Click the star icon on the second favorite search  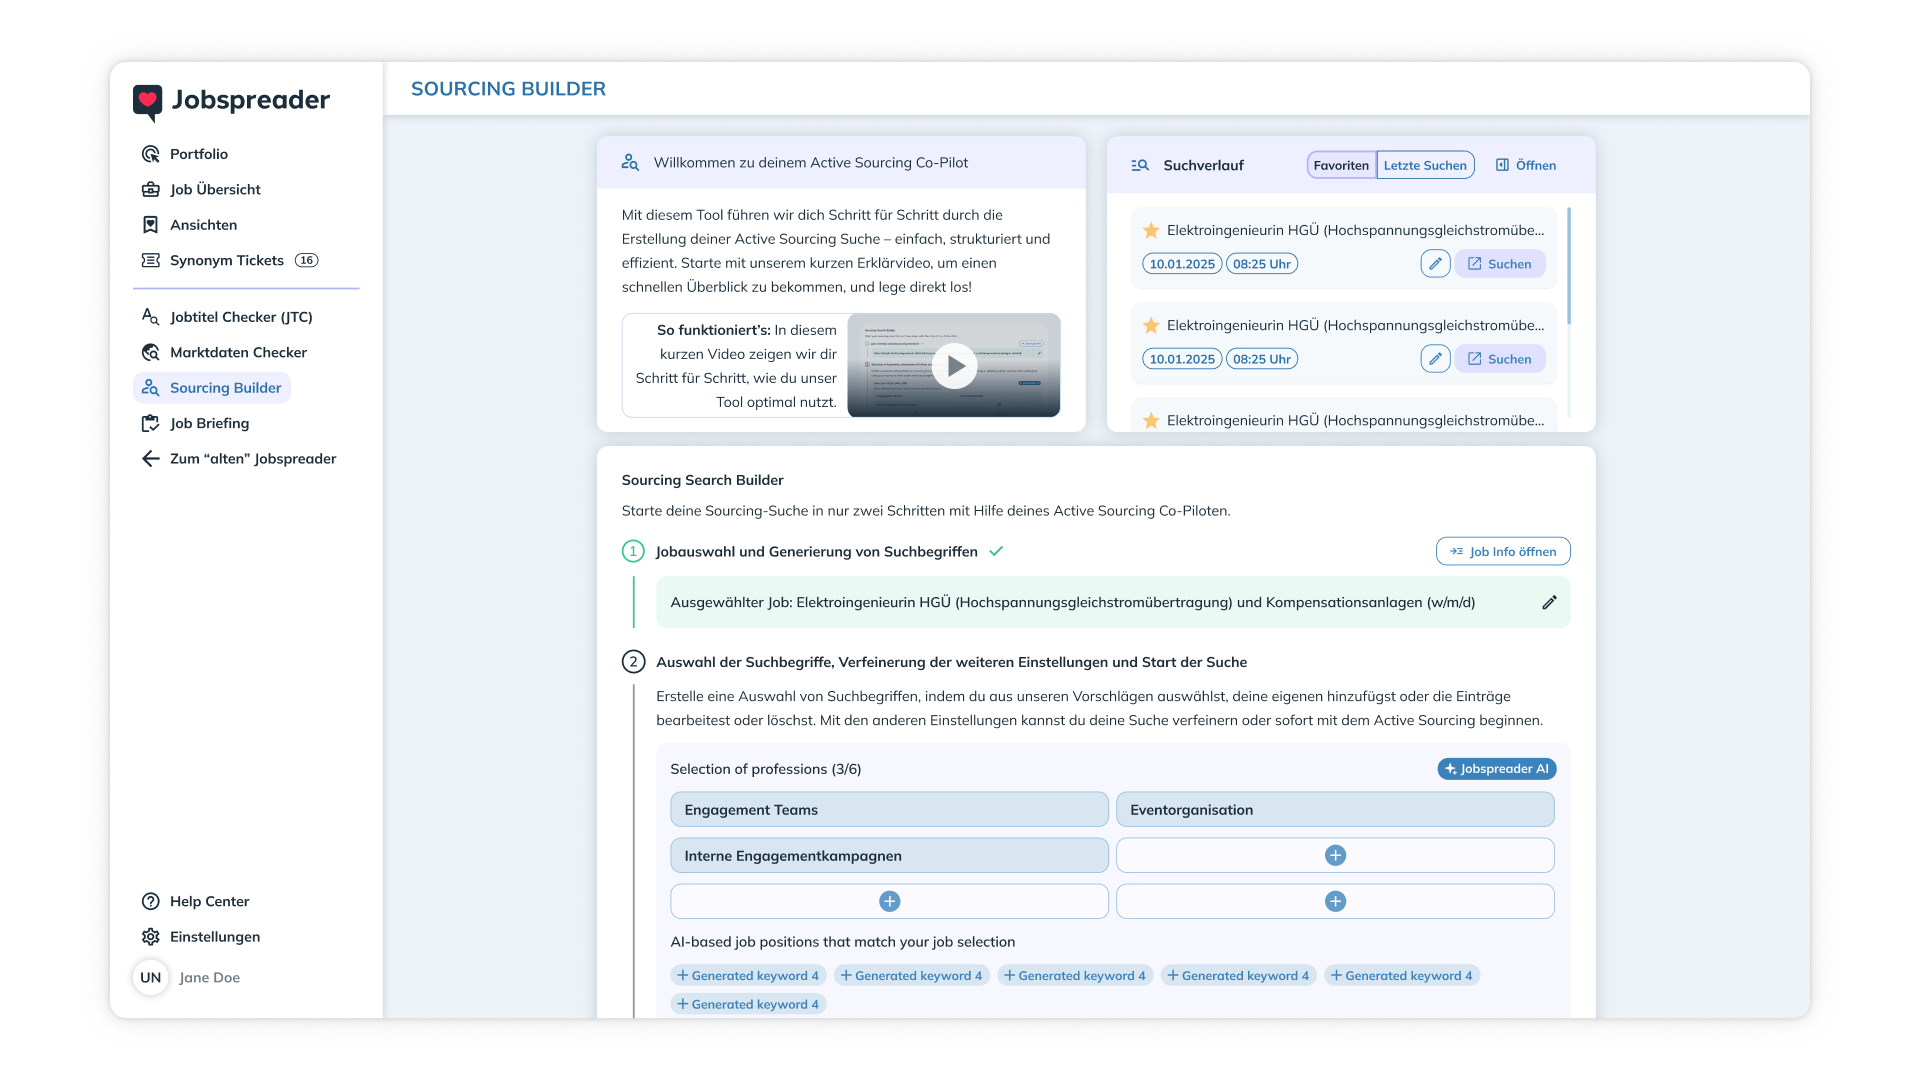pos(1151,326)
